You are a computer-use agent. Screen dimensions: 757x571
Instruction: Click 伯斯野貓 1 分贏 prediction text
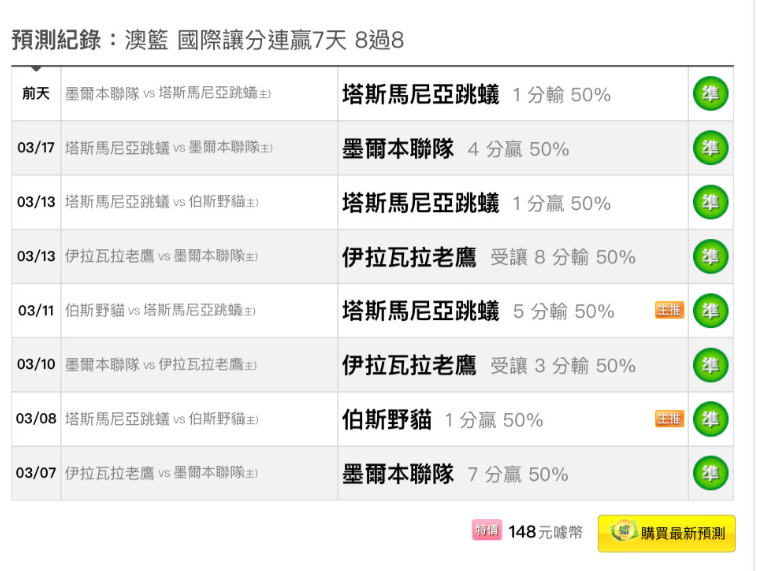coord(442,419)
